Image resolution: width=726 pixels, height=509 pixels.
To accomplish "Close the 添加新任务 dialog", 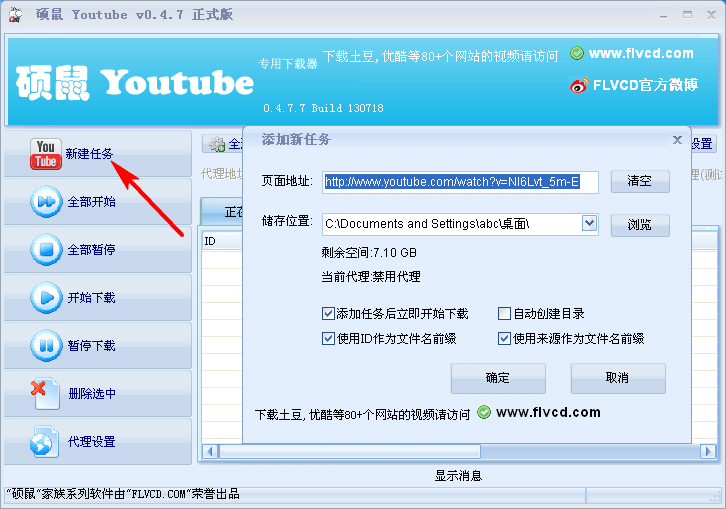I will click(x=677, y=139).
